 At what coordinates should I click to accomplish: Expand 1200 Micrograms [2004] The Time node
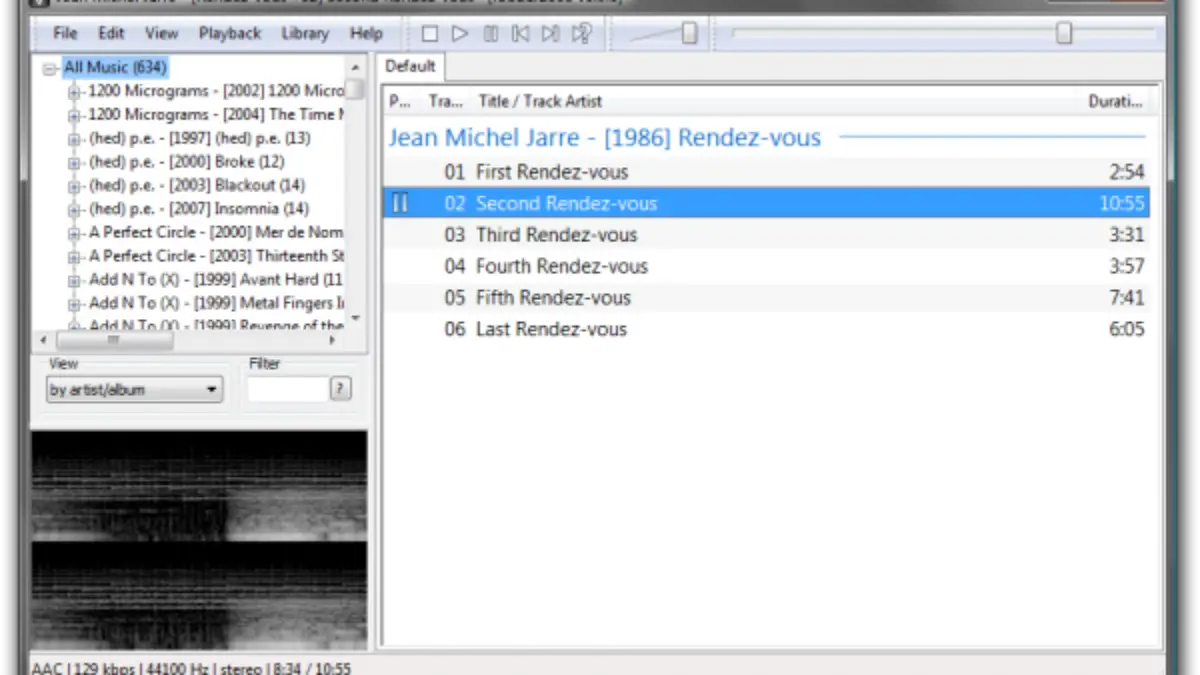(74, 116)
